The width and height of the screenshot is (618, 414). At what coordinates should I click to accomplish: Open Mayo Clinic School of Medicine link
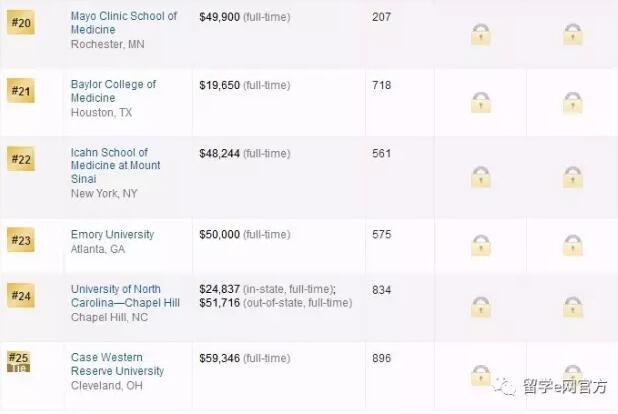(124, 23)
